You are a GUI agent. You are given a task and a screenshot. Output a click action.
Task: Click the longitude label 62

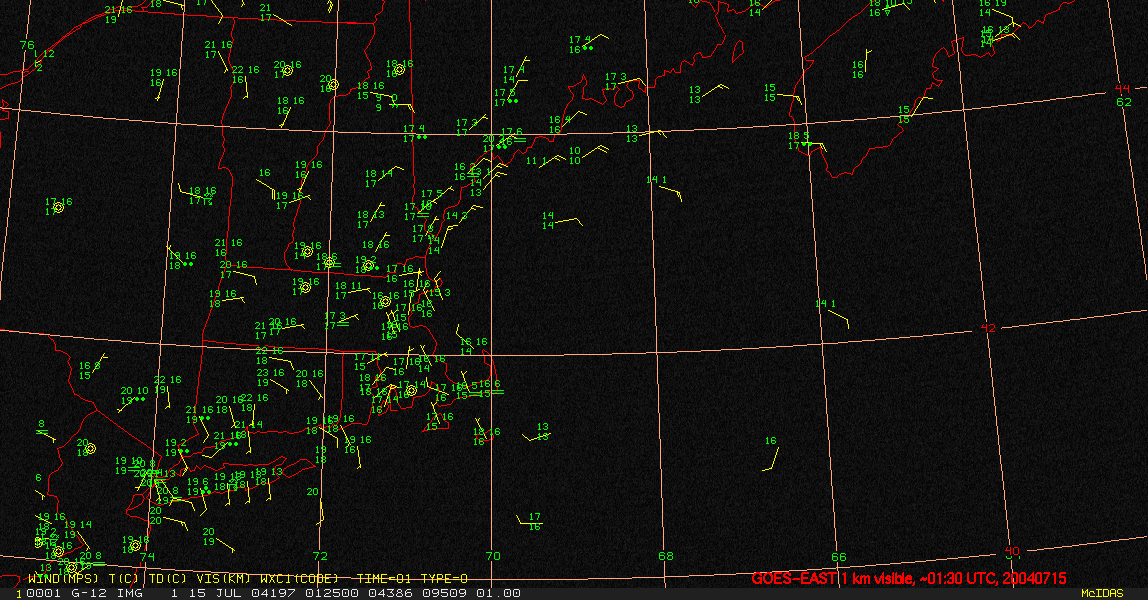pyautogui.click(x=1124, y=102)
